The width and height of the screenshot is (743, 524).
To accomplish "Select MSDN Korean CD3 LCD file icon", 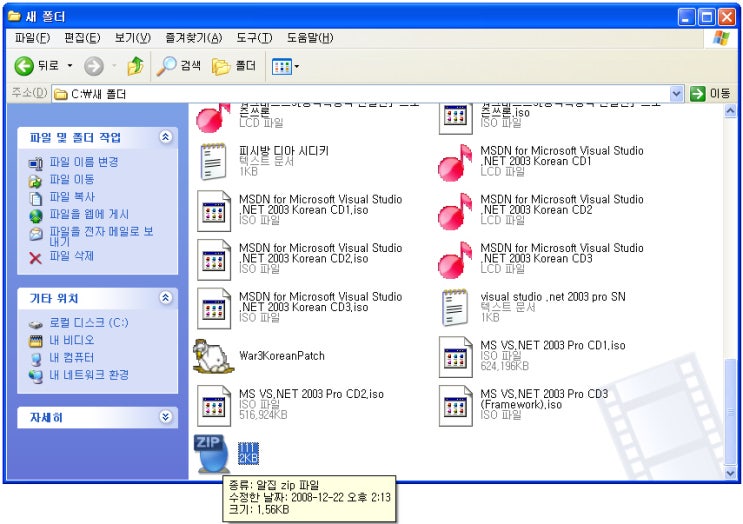I will [455, 261].
